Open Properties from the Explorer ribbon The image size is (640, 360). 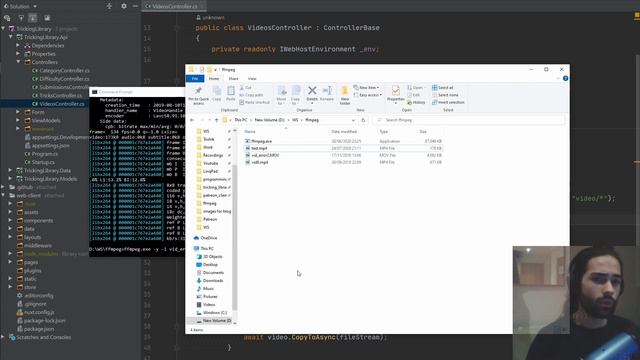click(x=396, y=94)
